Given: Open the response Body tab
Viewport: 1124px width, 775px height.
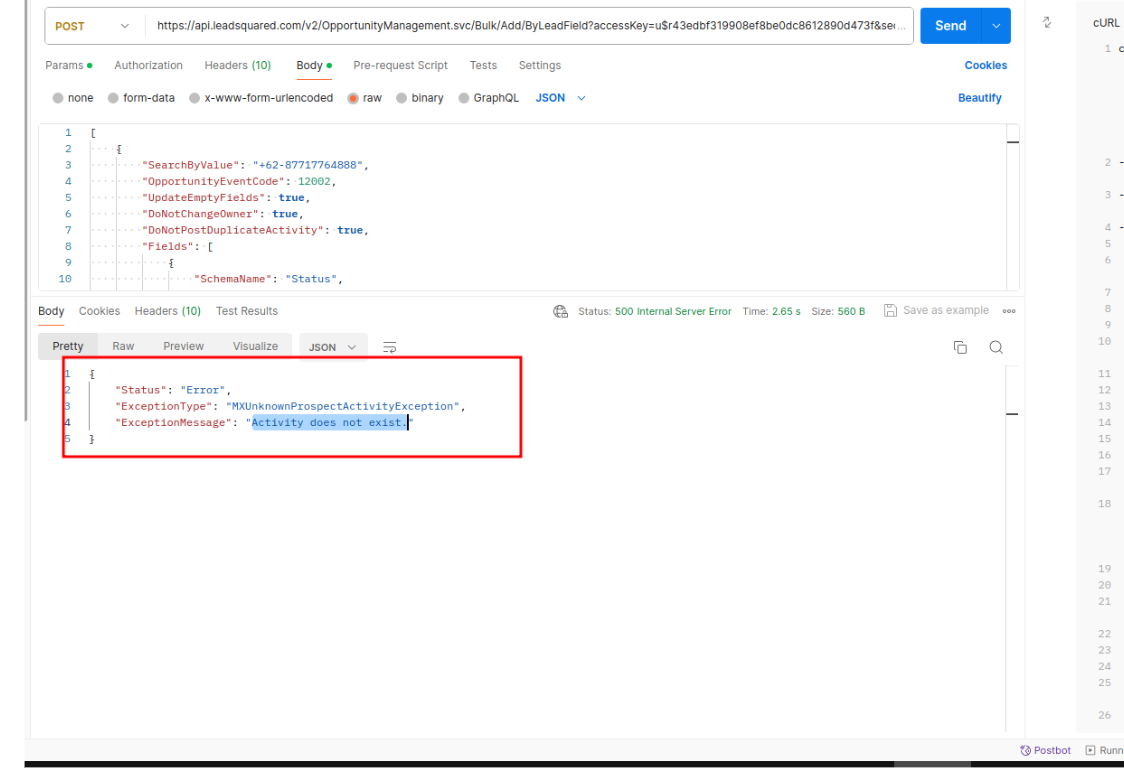Looking at the screenshot, I should point(51,311).
